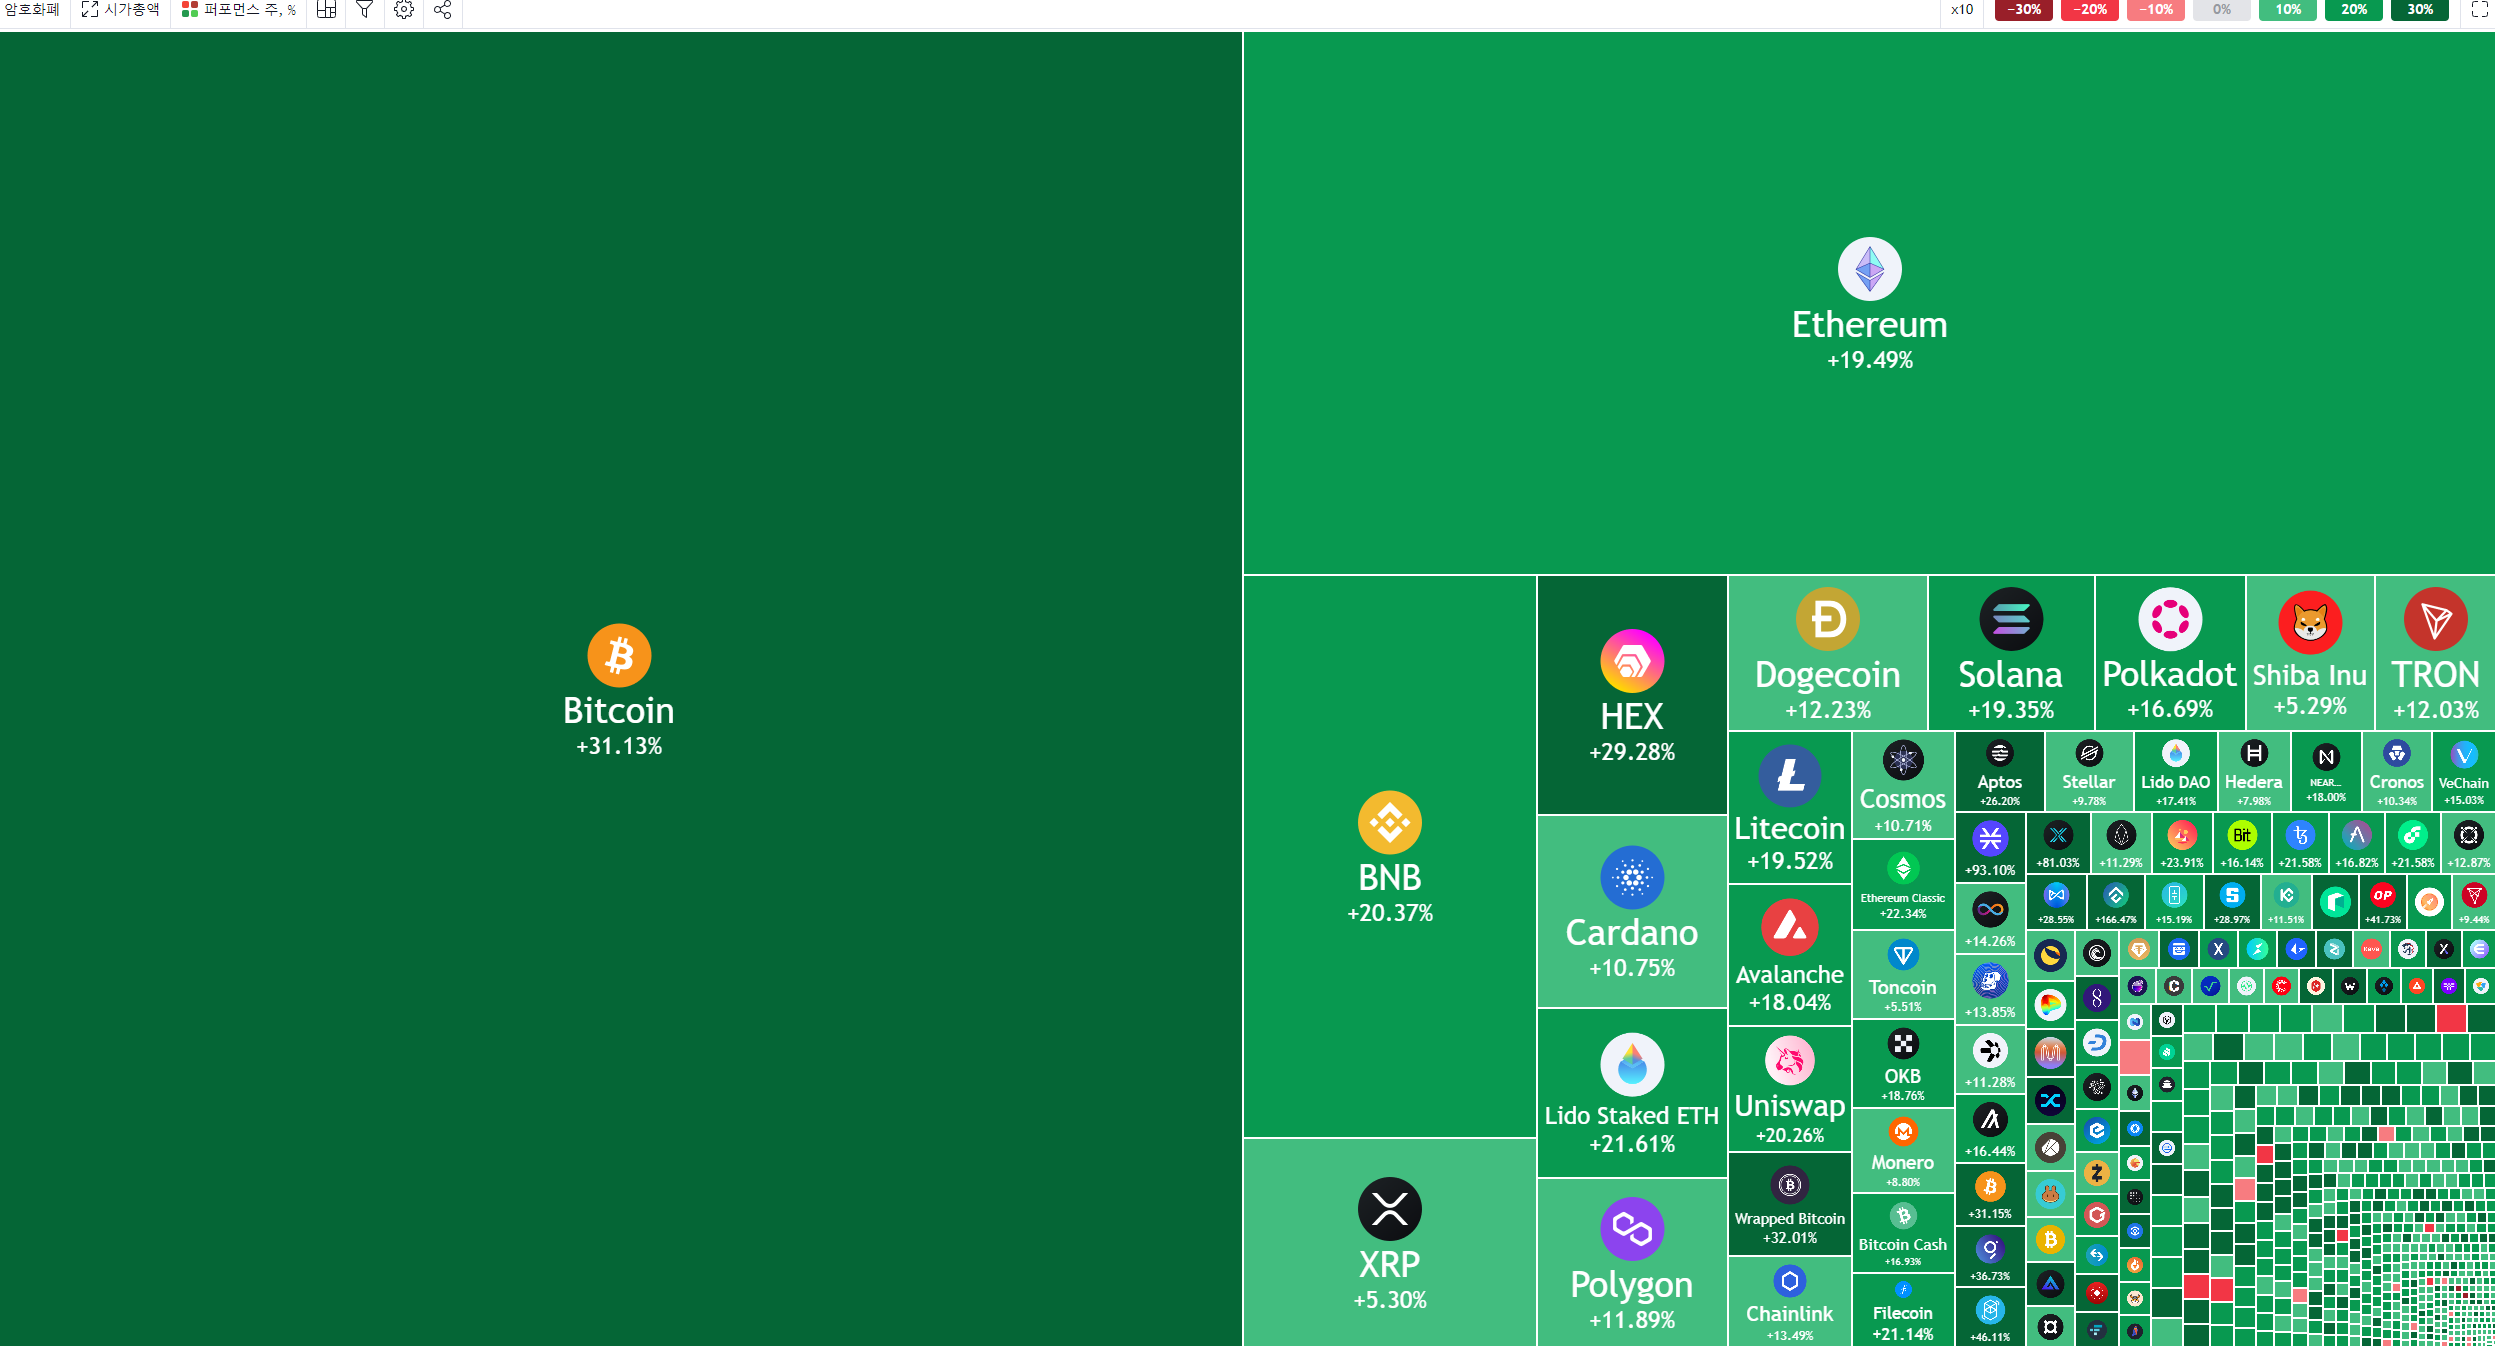The height and width of the screenshot is (1346, 2495).
Task: Open the x10 multiplier dropdown
Action: click(1961, 10)
